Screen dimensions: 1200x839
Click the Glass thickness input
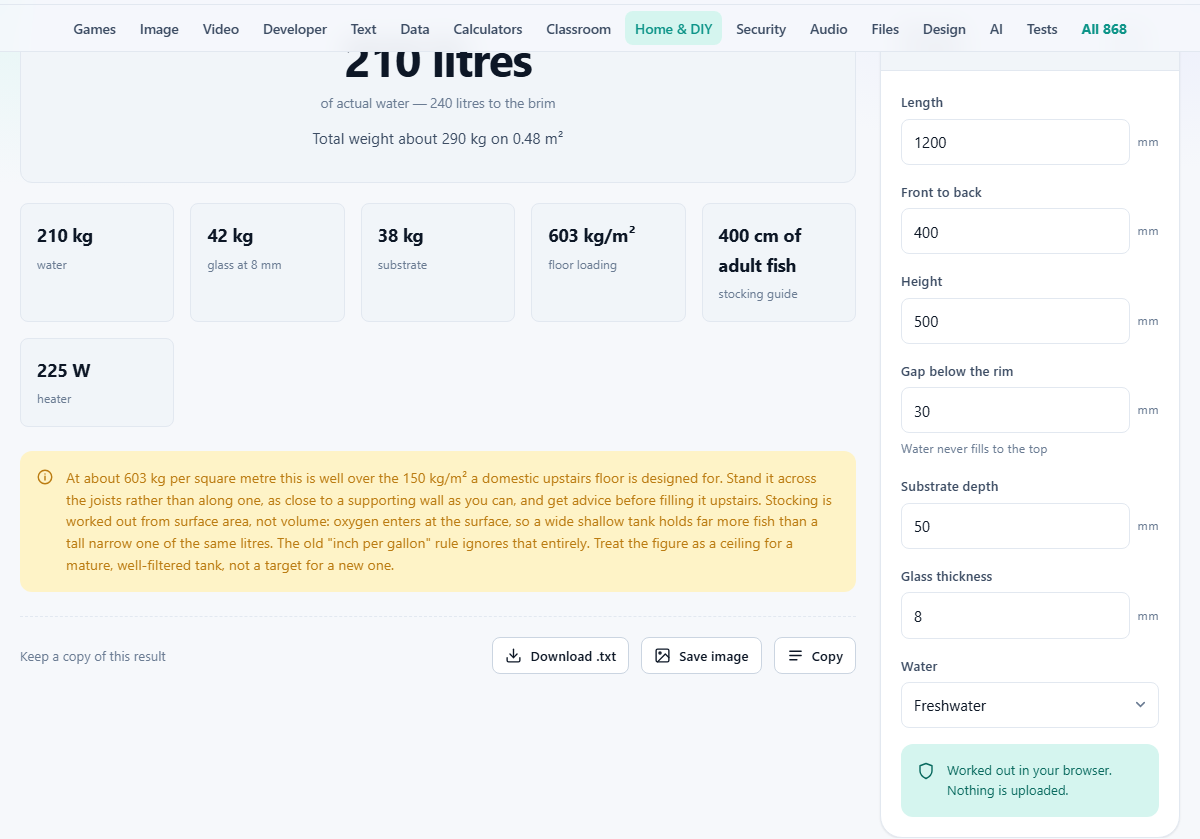tap(1015, 616)
